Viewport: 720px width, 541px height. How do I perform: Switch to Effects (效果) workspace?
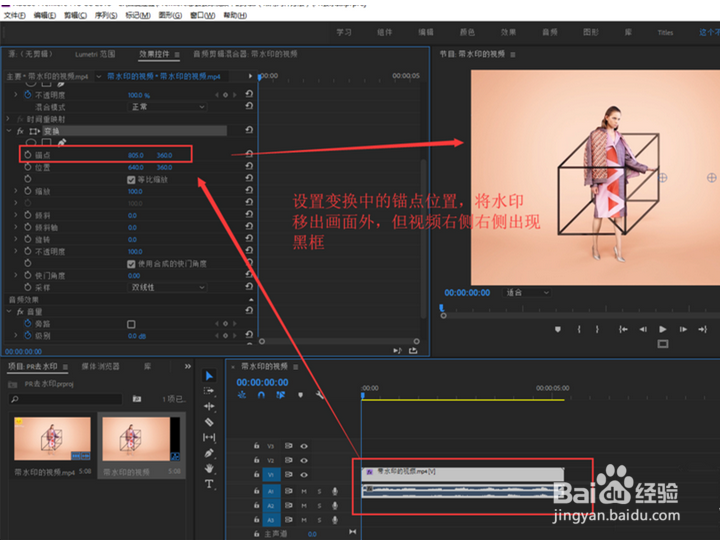click(508, 32)
